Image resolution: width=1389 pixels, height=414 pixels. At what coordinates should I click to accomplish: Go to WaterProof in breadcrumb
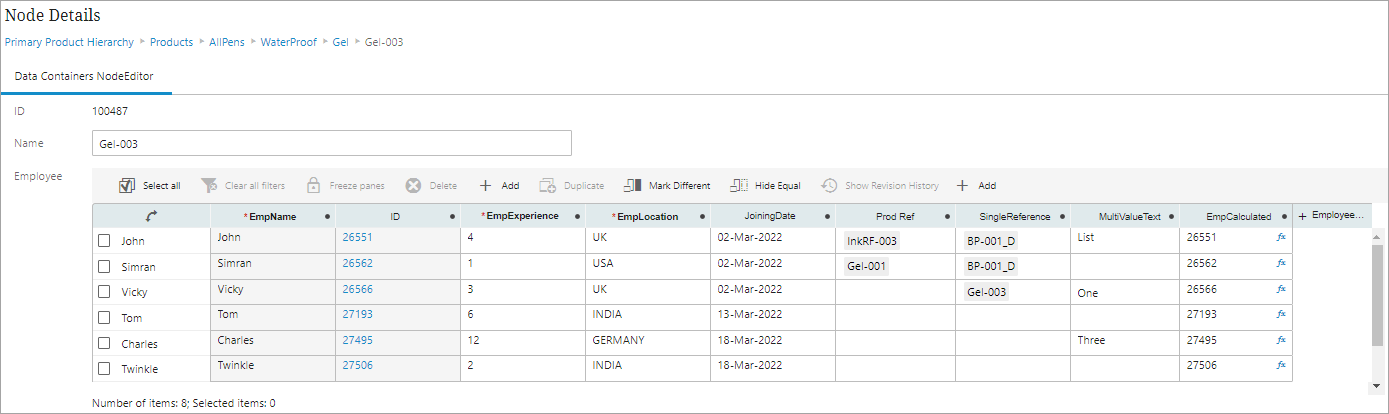(289, 42)
